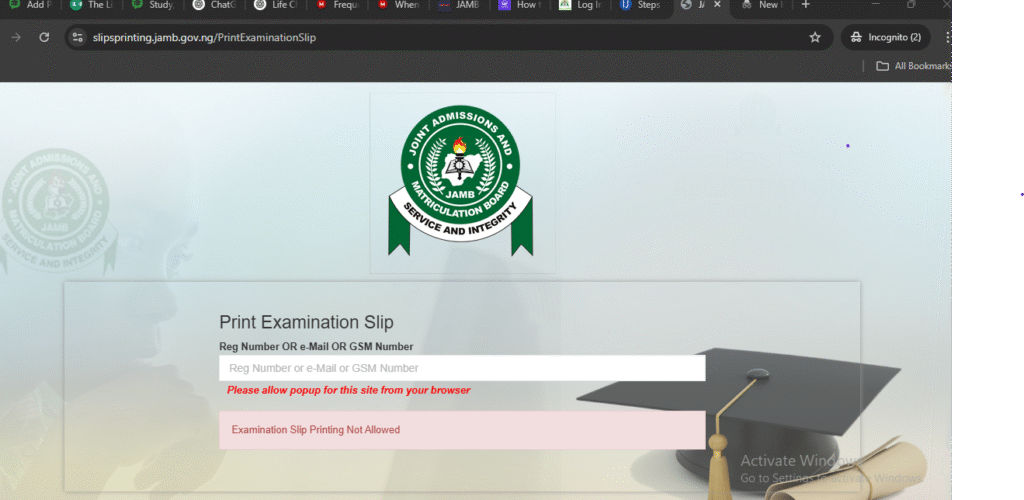Close the active JAMB slip printing tab

click(x=717, y=5)
